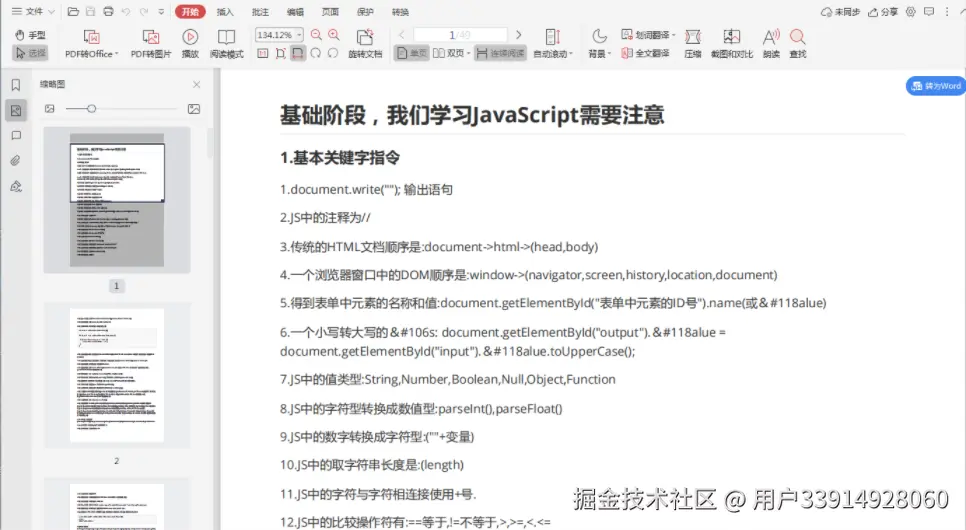The height and width of the screenshot is (530, 966).
Task: Open bookmark panel in sidebar
Action: point(16,84)
